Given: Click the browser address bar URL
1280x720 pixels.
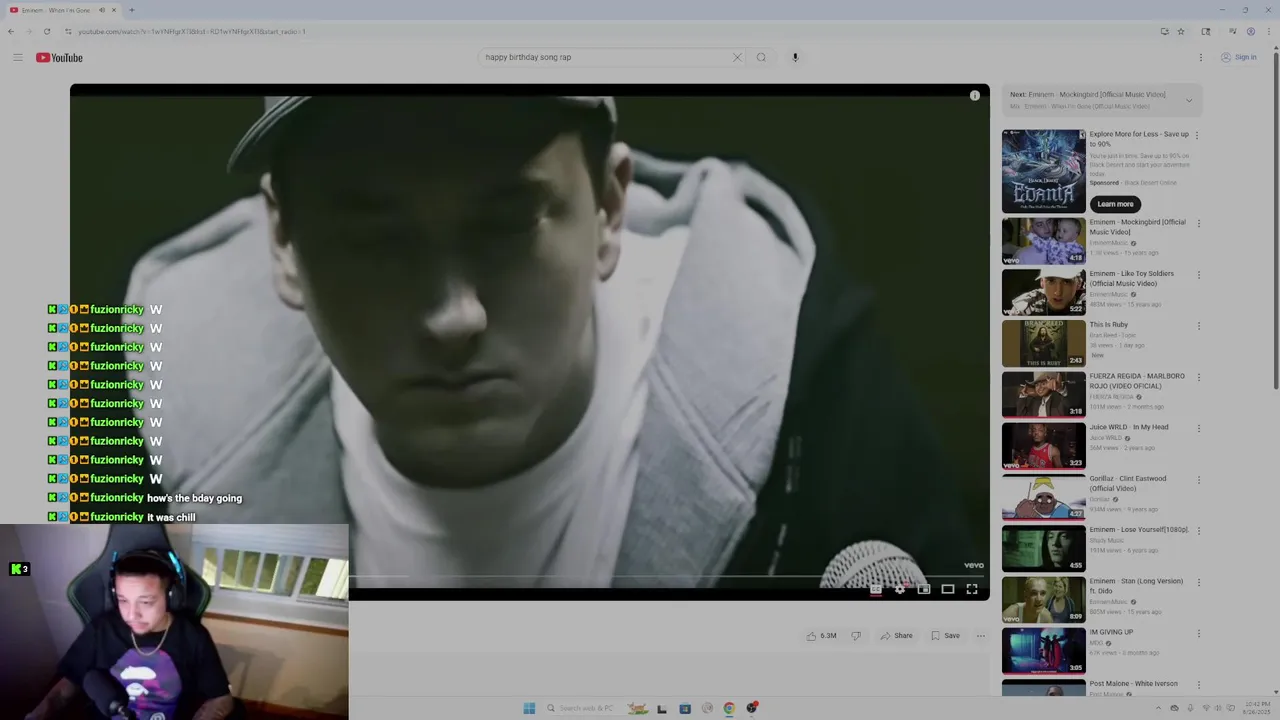Looking at the screenshot, I should 192,31.
